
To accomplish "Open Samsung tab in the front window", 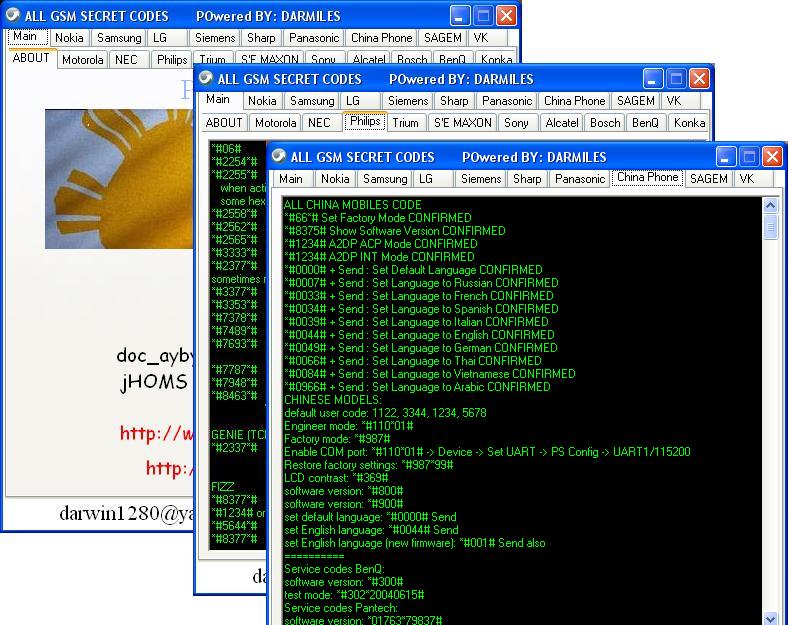I will pos(385,179).
